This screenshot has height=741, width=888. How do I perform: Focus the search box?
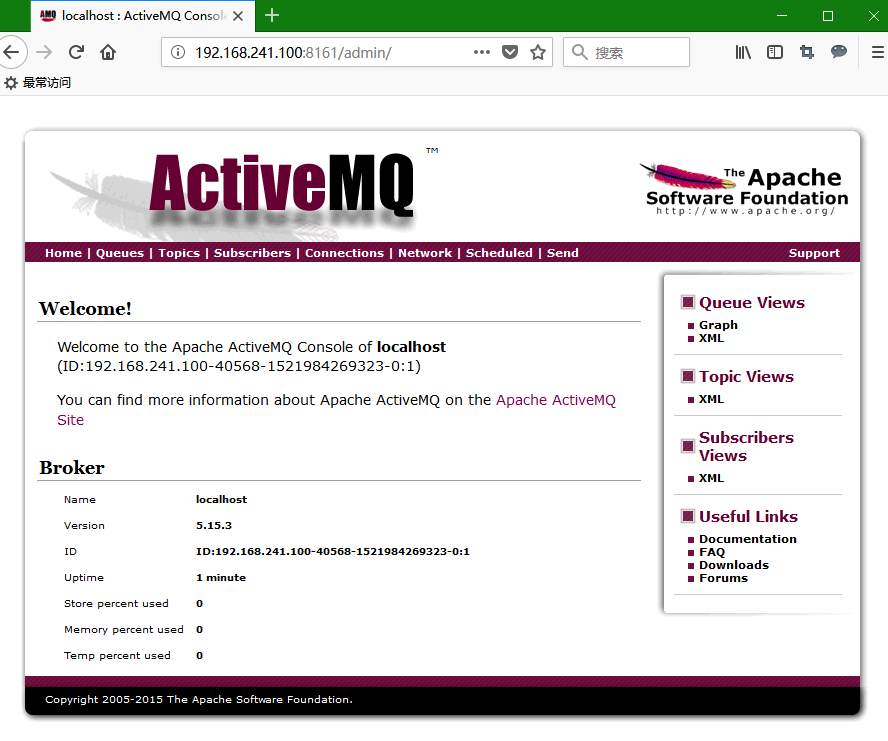pos(626,52)
